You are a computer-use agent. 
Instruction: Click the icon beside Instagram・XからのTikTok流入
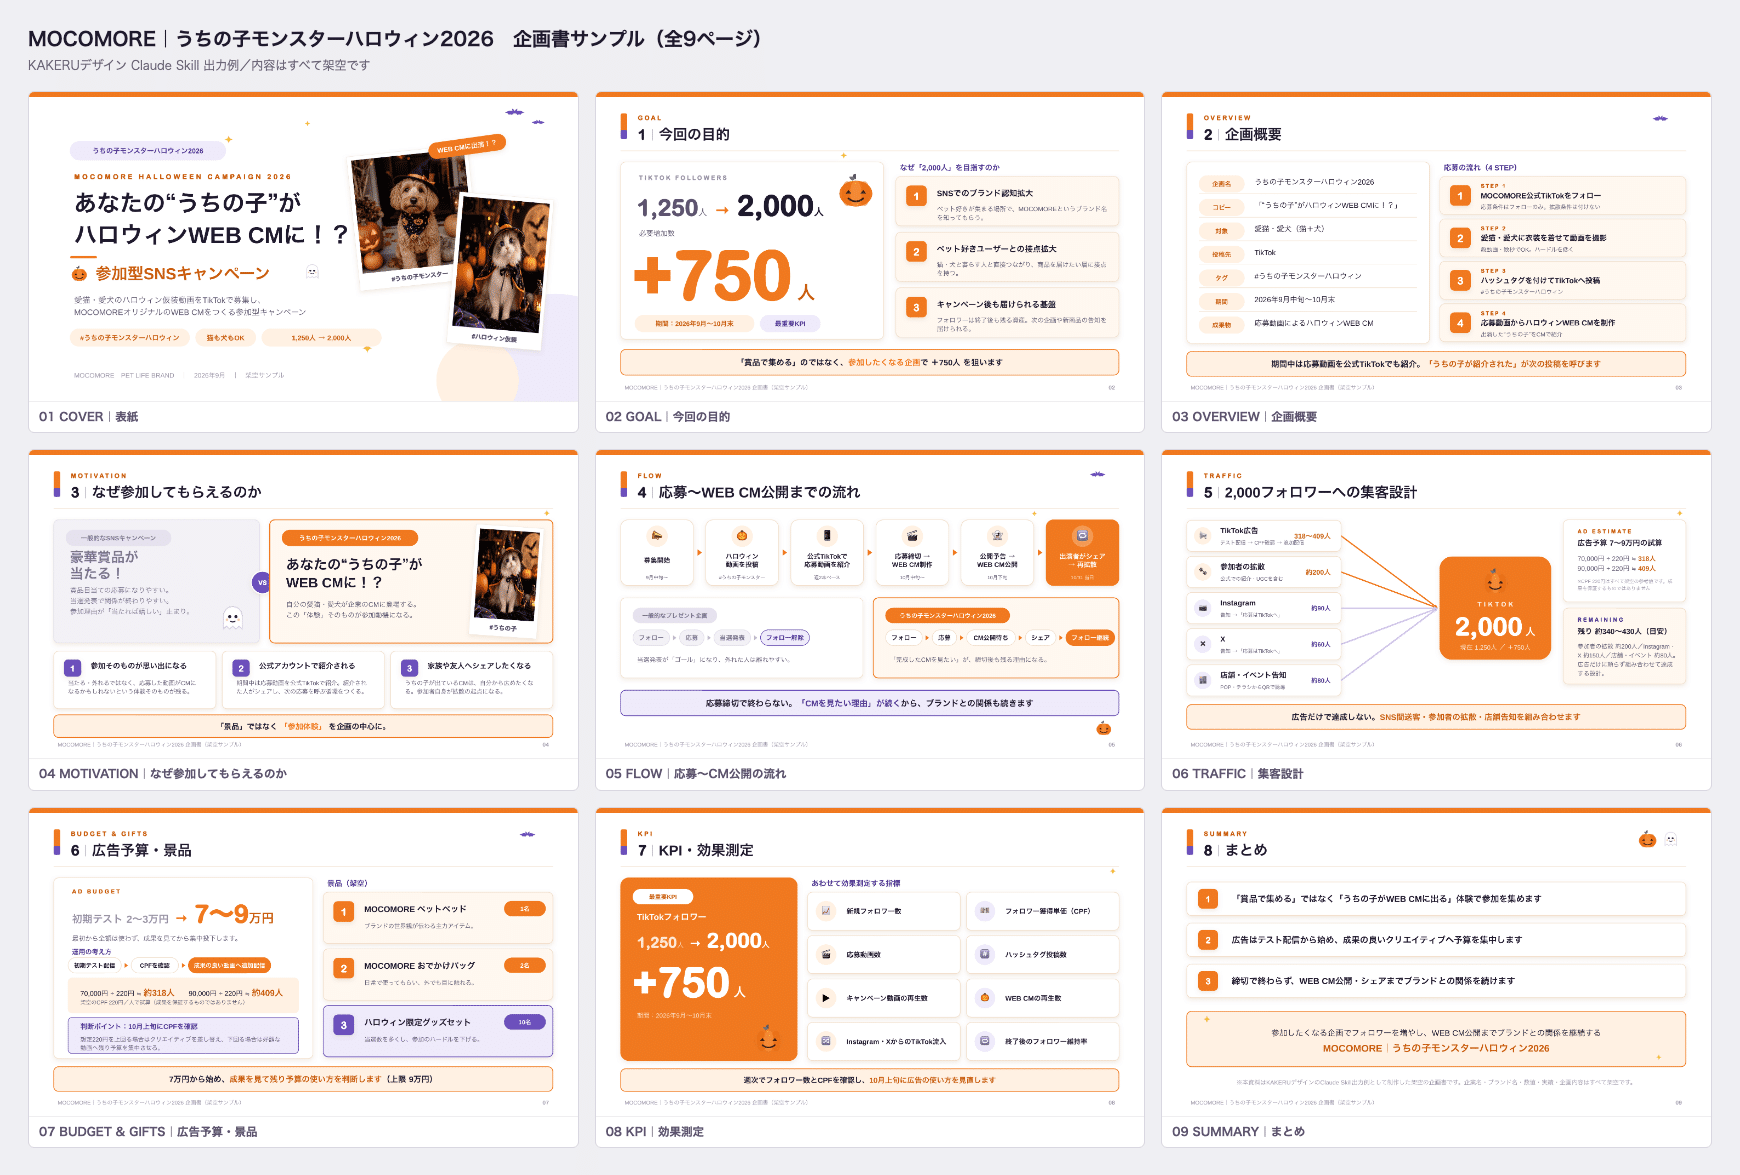coord(826,1041)
